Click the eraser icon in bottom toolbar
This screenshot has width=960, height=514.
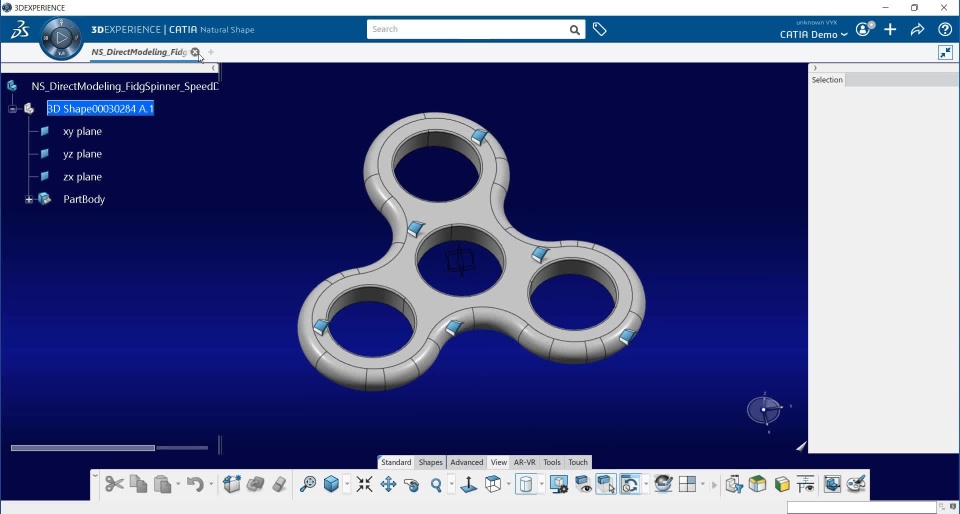279,485
